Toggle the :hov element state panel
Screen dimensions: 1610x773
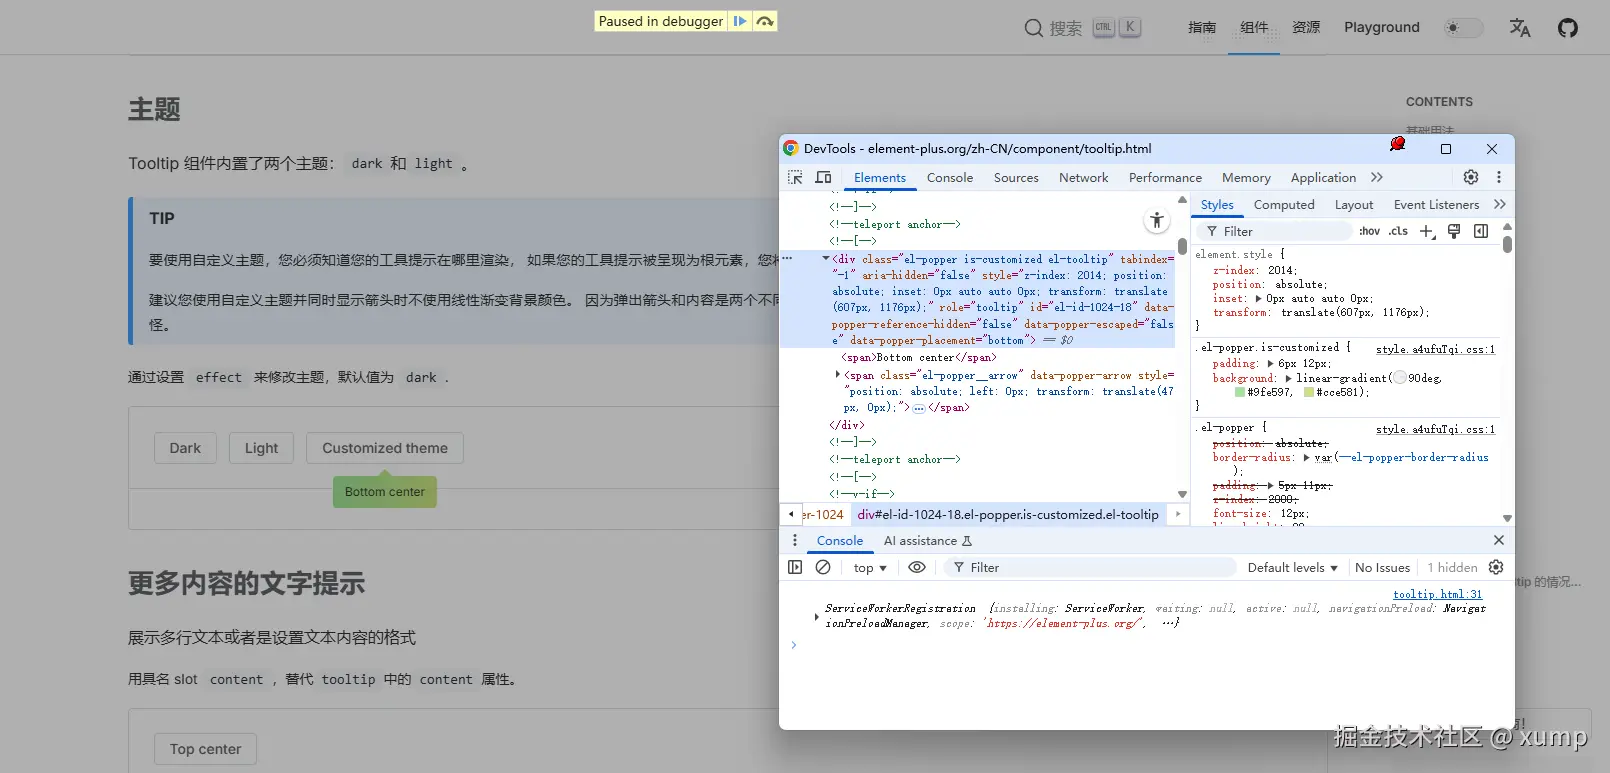[x=1369, y=231]
